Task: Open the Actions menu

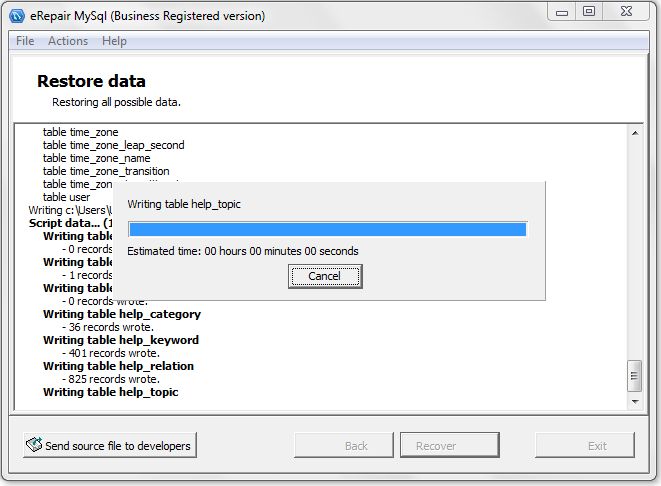Action: [68, 41]
